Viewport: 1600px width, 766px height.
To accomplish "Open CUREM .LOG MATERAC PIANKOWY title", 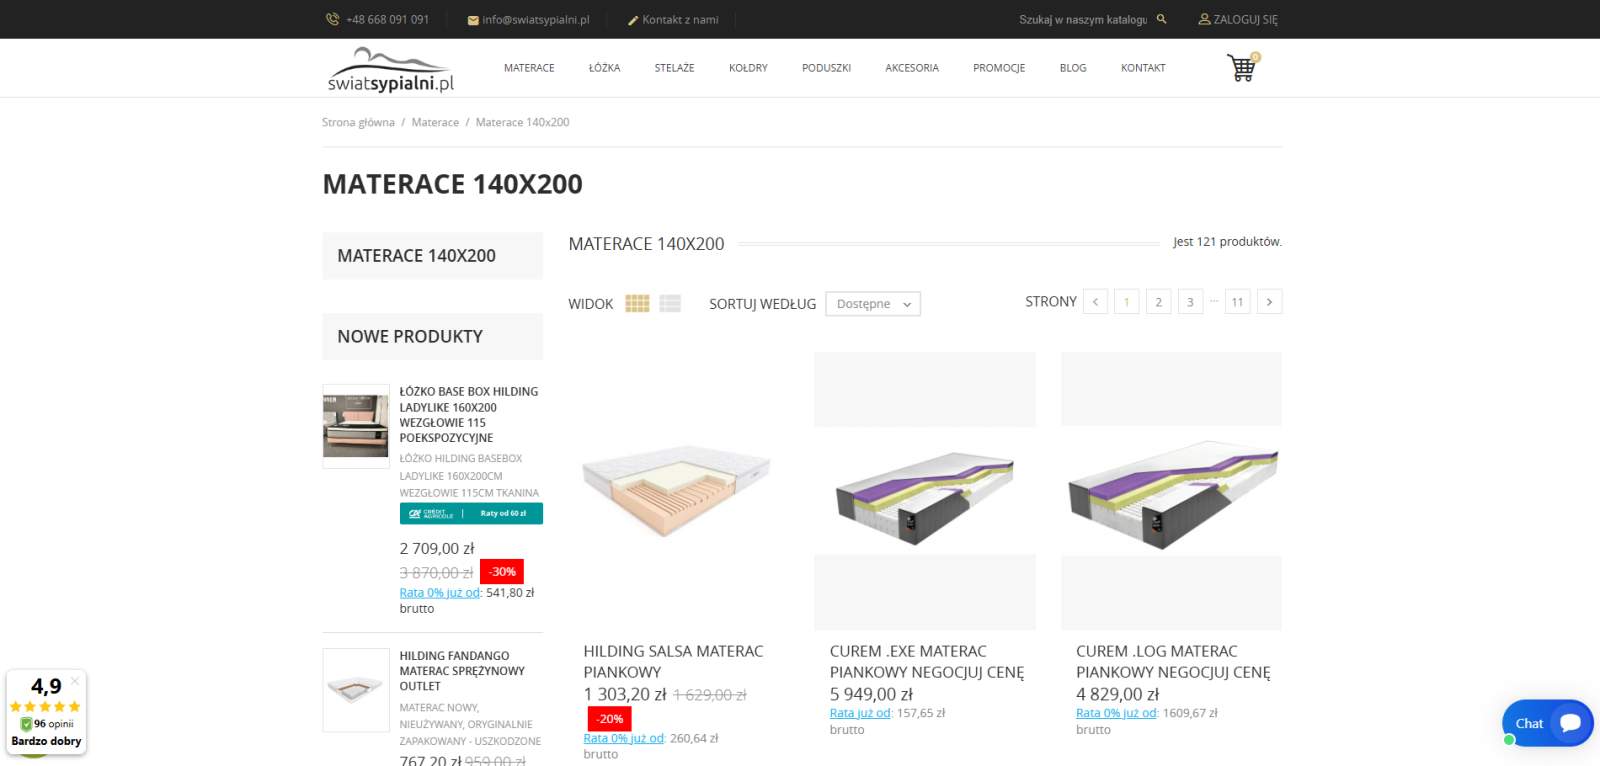I will tap(1173, 661).
